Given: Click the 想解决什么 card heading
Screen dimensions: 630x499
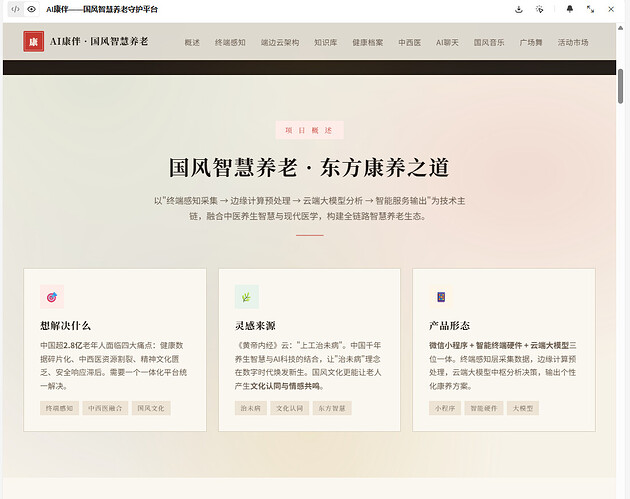Looking at the screenshot, I should pyautogui.click(x=65, y=325).
